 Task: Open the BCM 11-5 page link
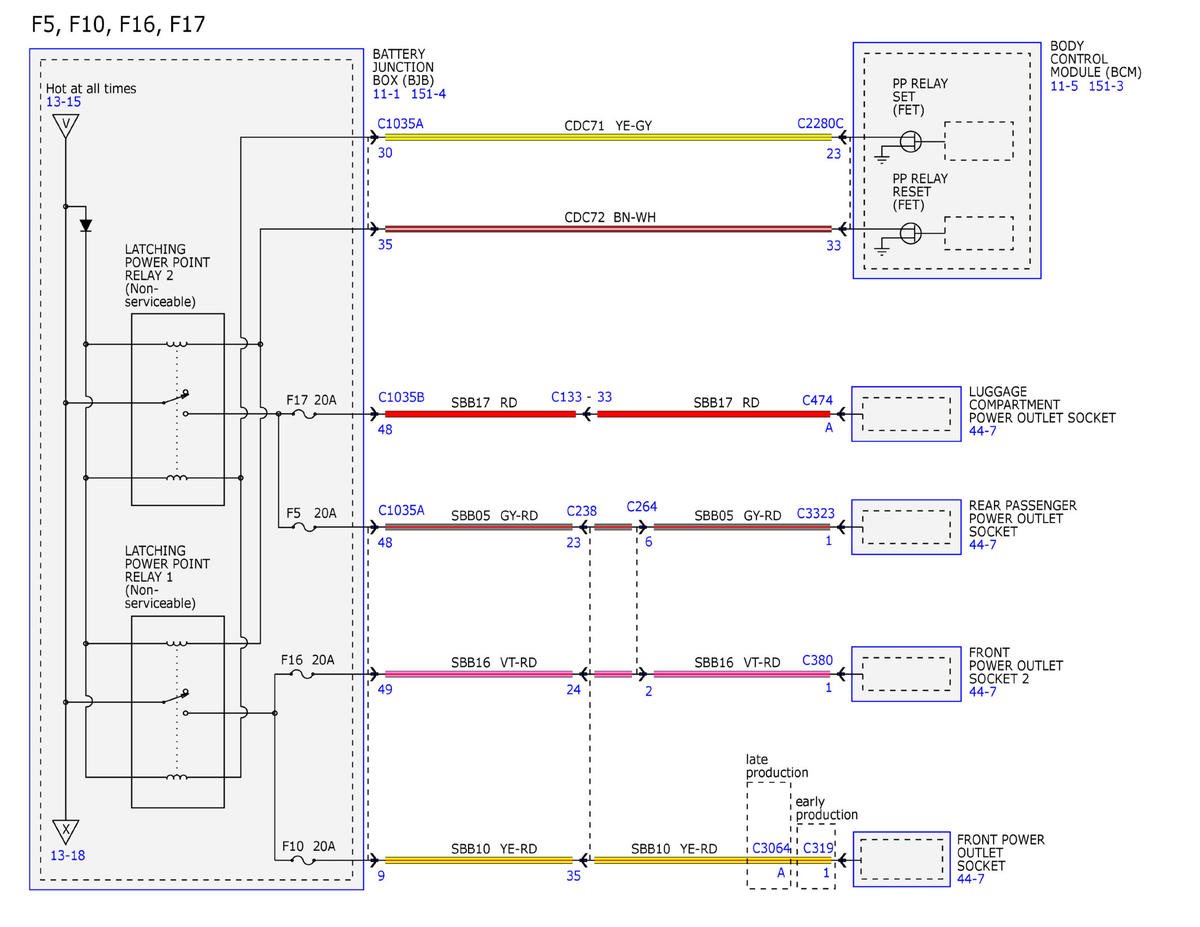click(x=1064, y=86)
